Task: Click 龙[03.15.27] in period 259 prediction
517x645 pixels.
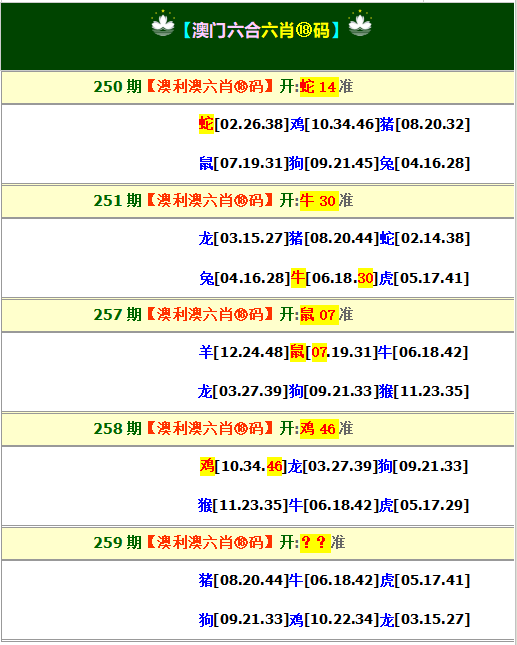Action: click(x=424, y=619)
